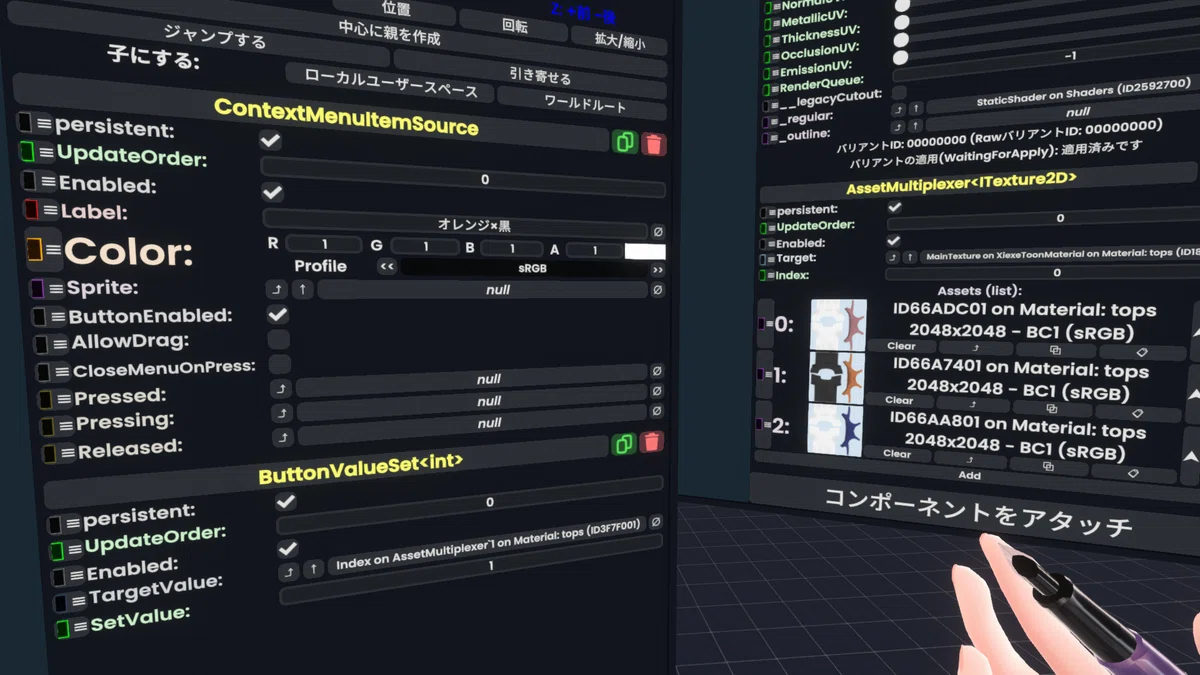Open the sRGB color profile selector

[524, 268]
